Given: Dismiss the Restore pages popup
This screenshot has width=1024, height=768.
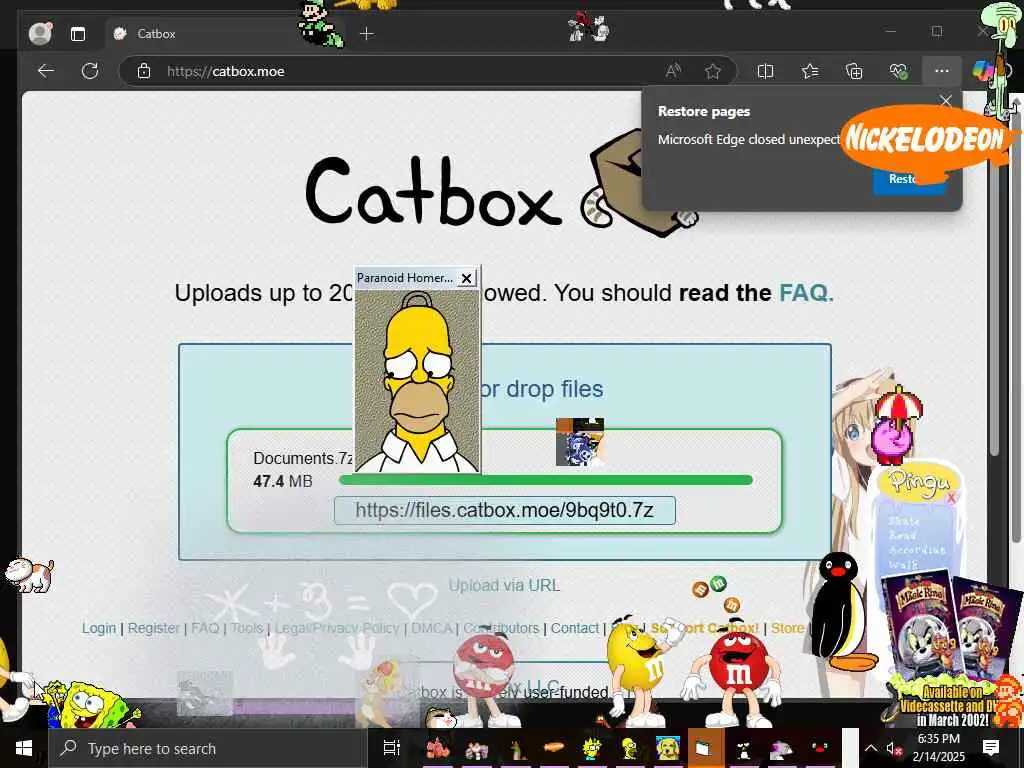Looking at the screenshot, I should (x=946, y=101).
